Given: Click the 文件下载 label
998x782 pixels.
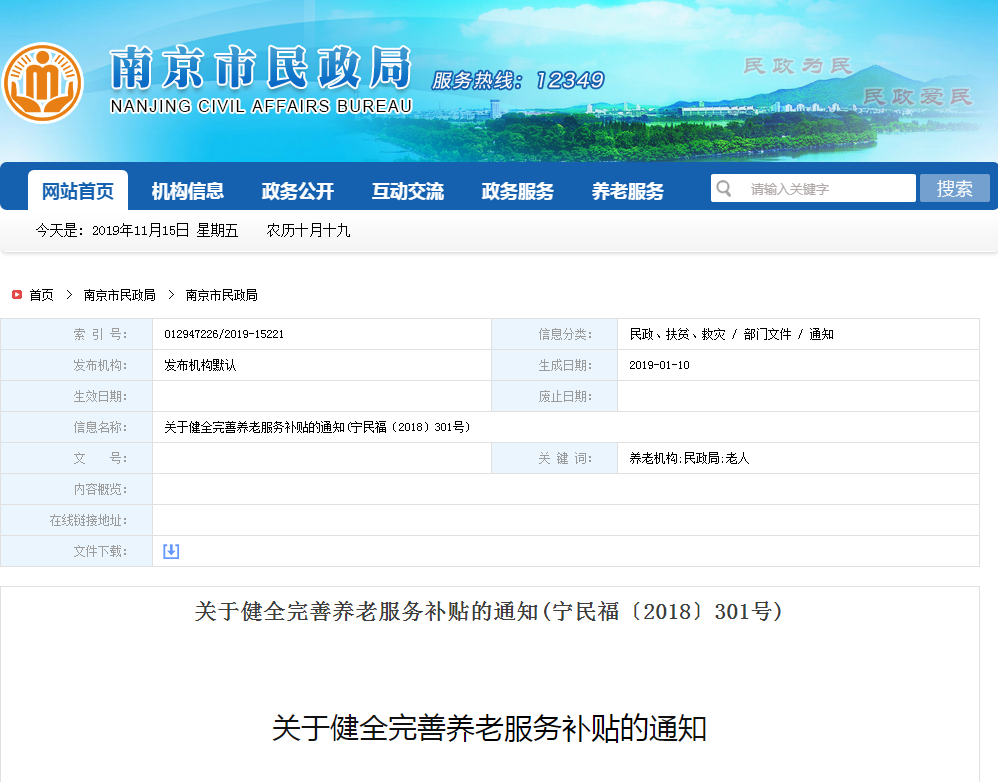Looking at the screenshot, I should [100, 551].
